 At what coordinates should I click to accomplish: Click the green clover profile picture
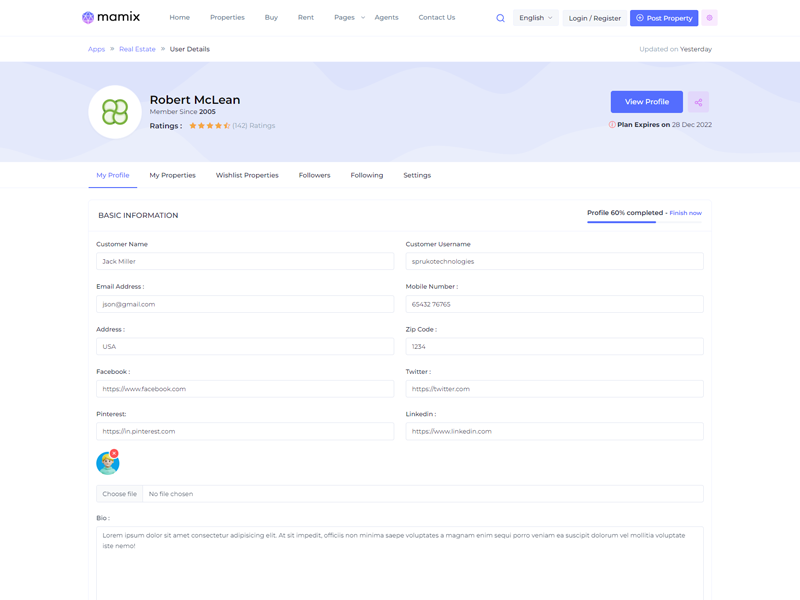tap(115, 112)
